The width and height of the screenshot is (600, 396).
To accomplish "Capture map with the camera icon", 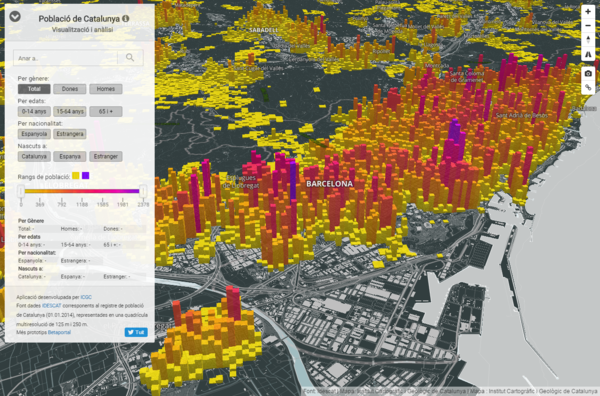I will point(588,73).
